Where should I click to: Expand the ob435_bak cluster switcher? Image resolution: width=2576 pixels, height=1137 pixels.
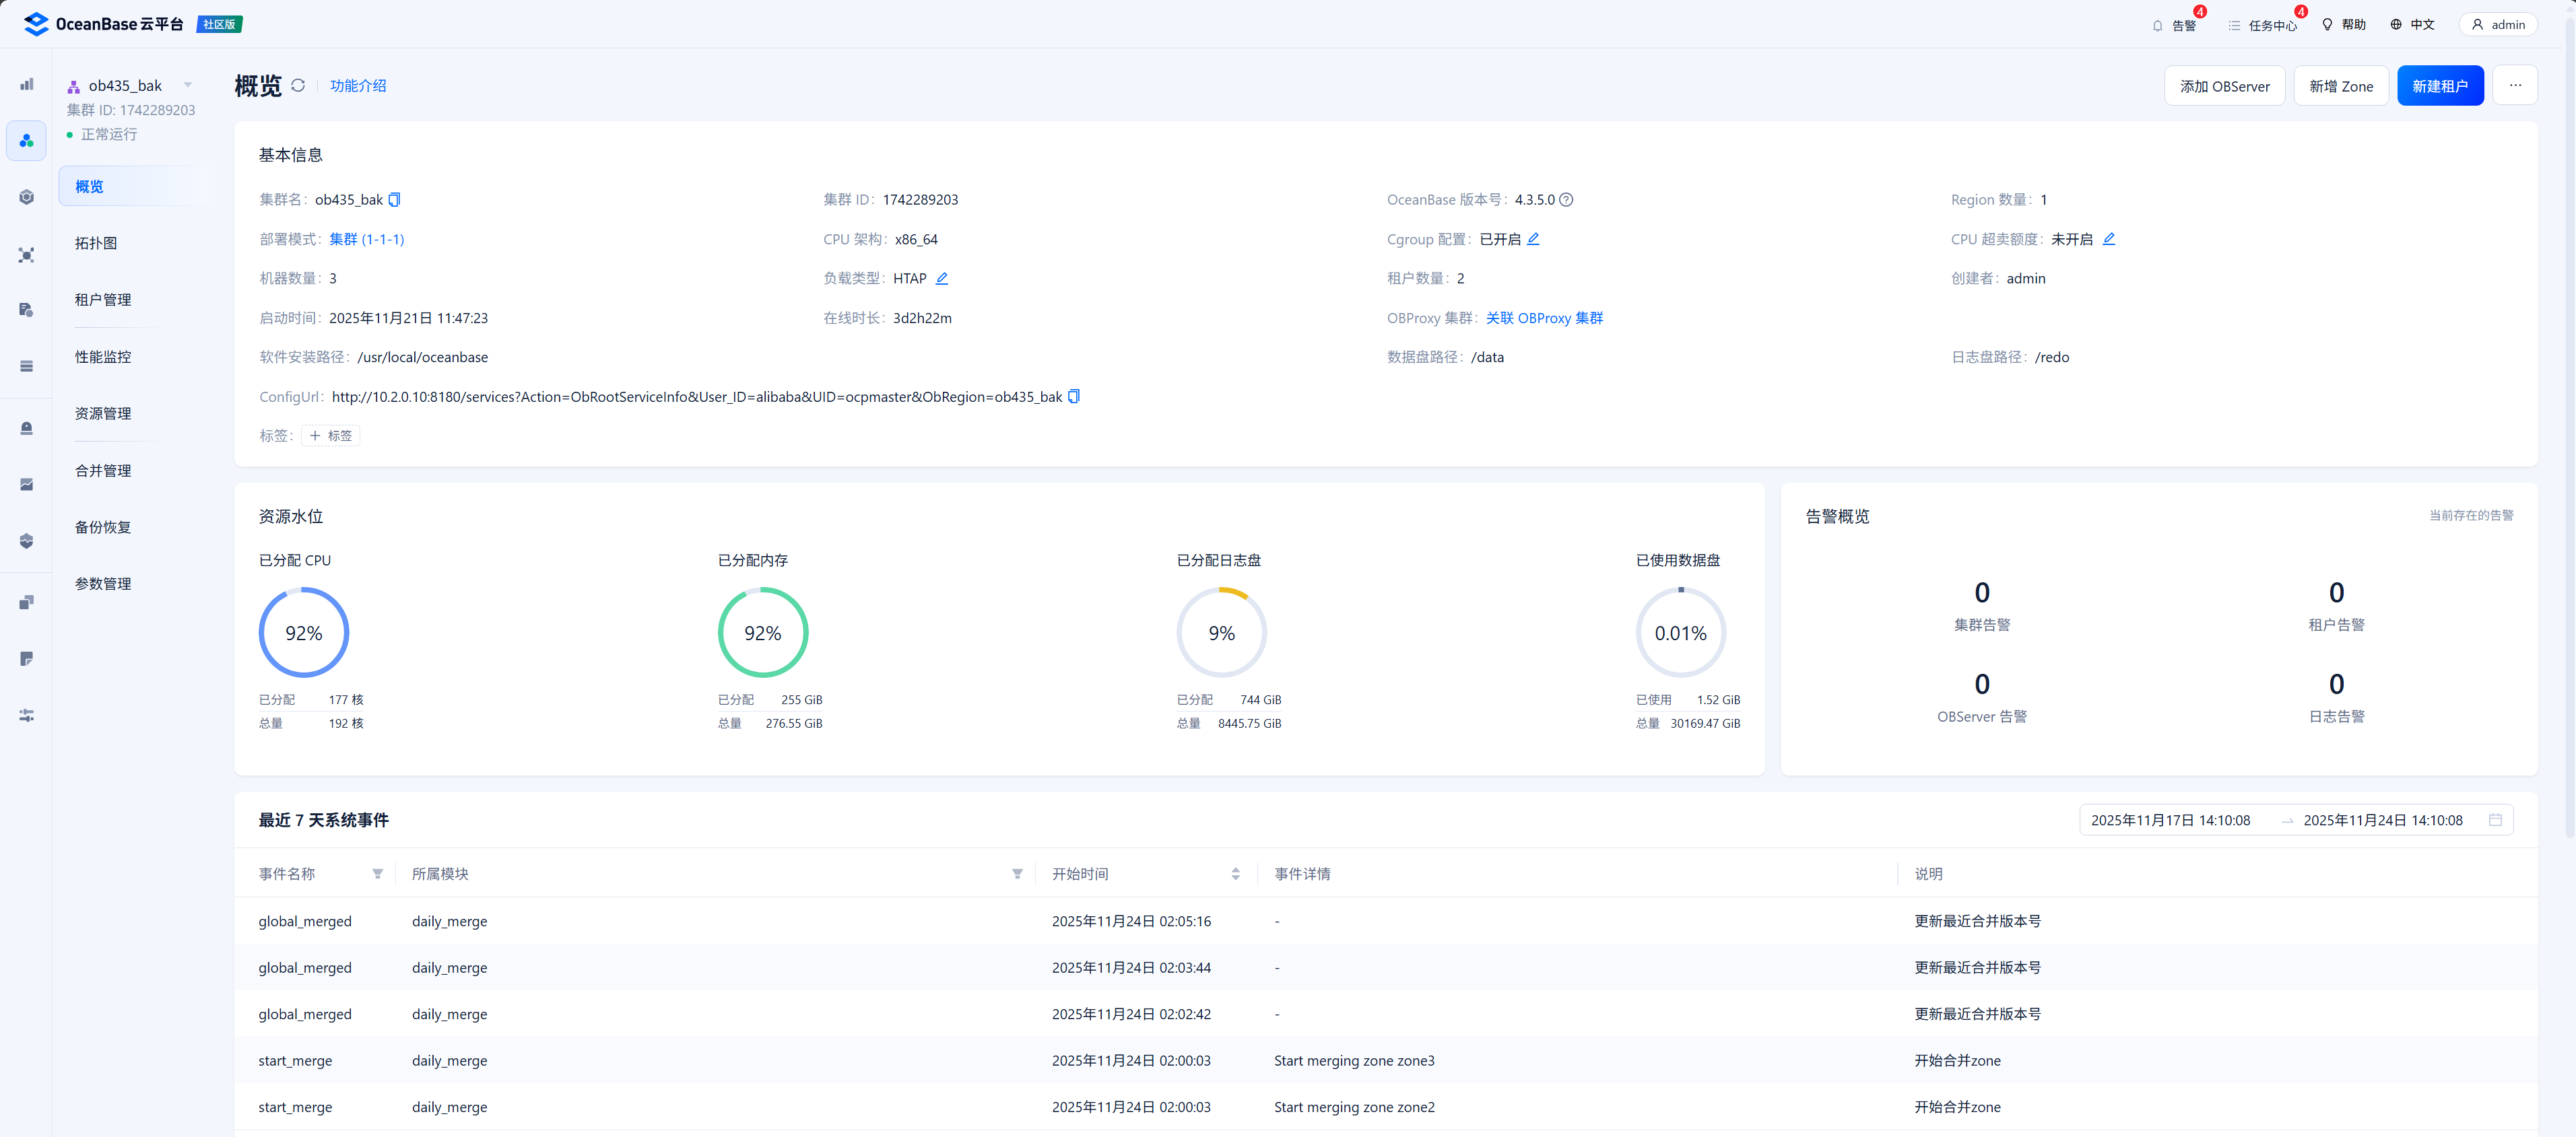187,86
